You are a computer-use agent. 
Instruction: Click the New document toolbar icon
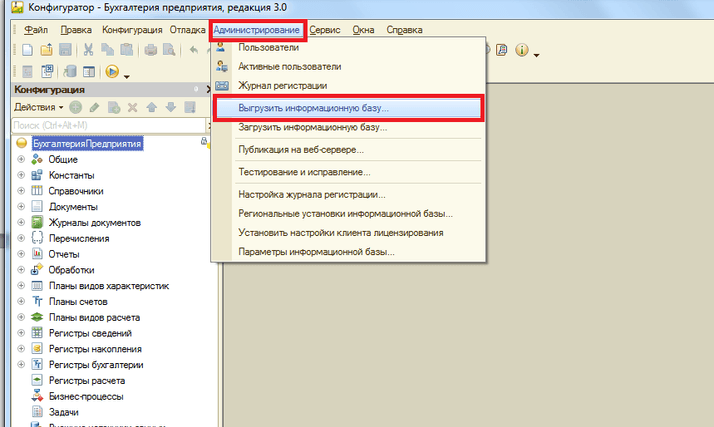[x=25, y=49]
